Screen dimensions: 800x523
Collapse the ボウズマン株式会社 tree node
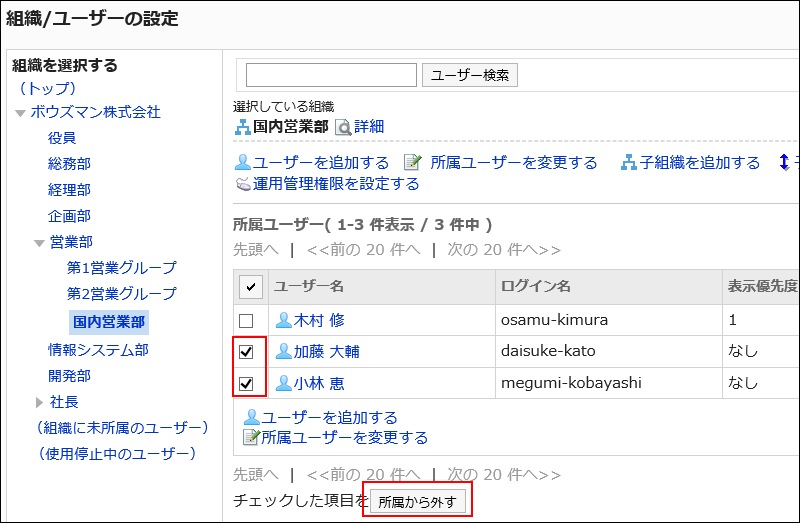pyautogui.click(x=20, y=113)
